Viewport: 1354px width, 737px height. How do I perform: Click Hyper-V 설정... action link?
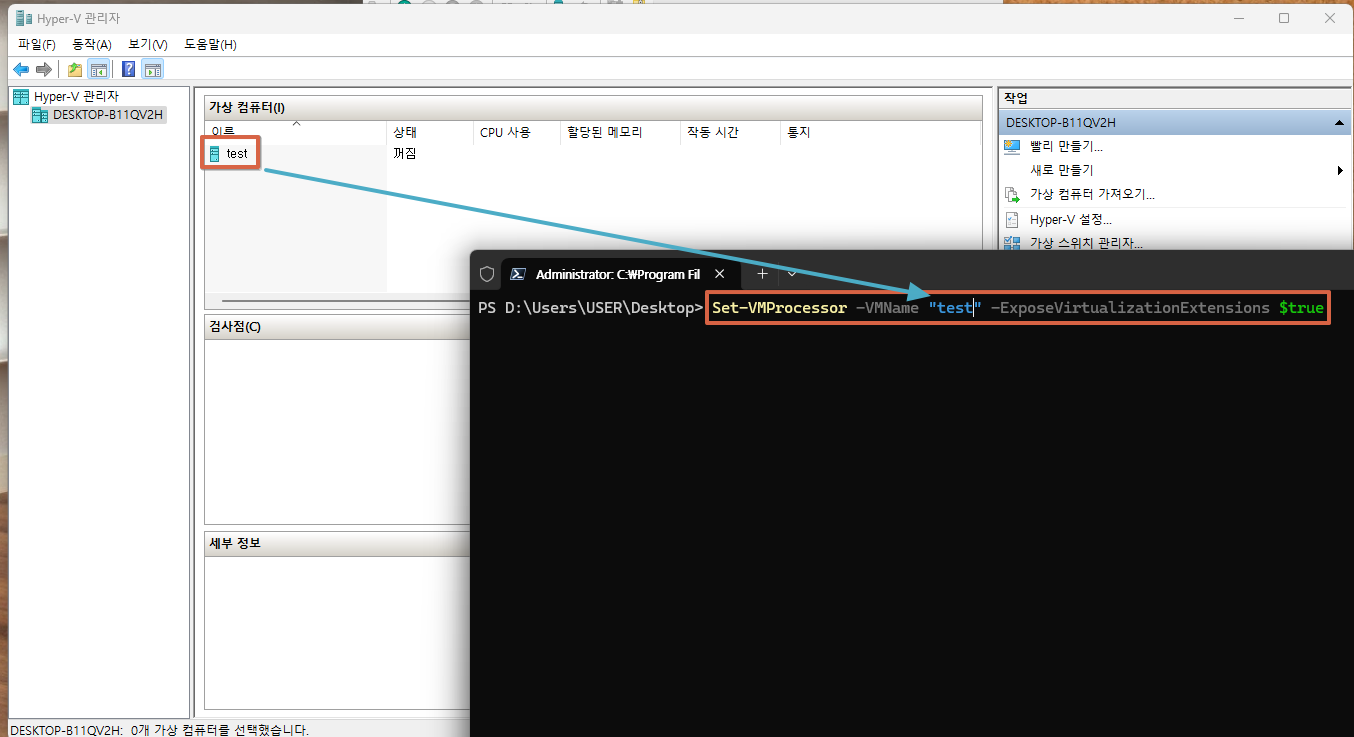click(1071, 219)
